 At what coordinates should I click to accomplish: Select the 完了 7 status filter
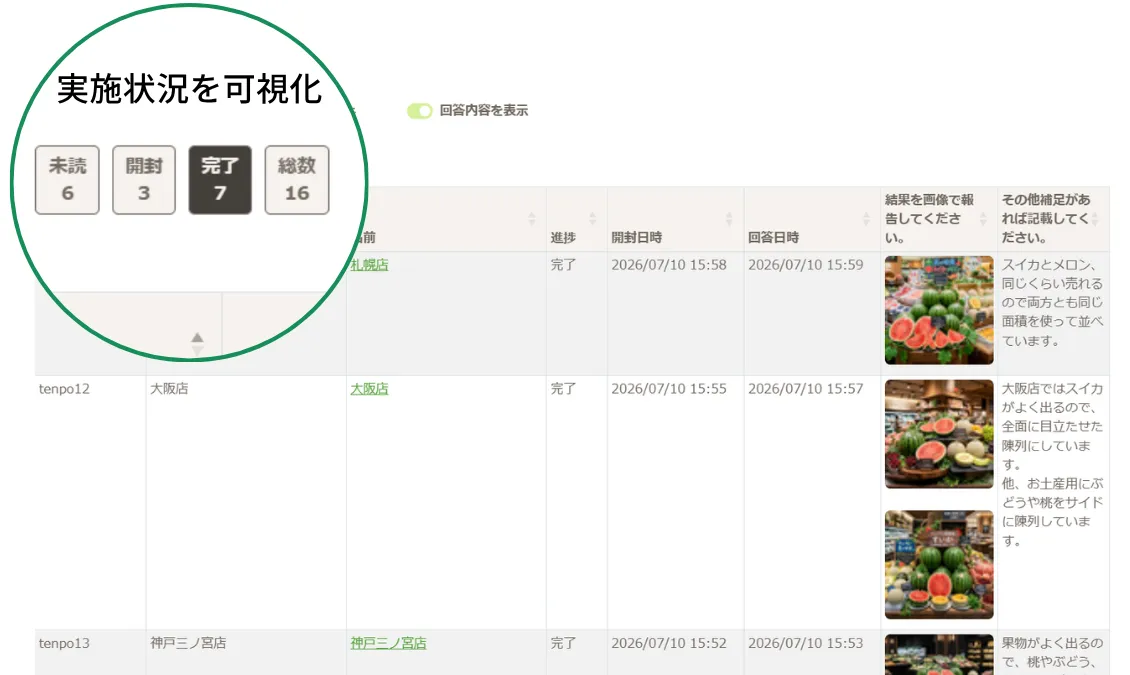(220, 180)
